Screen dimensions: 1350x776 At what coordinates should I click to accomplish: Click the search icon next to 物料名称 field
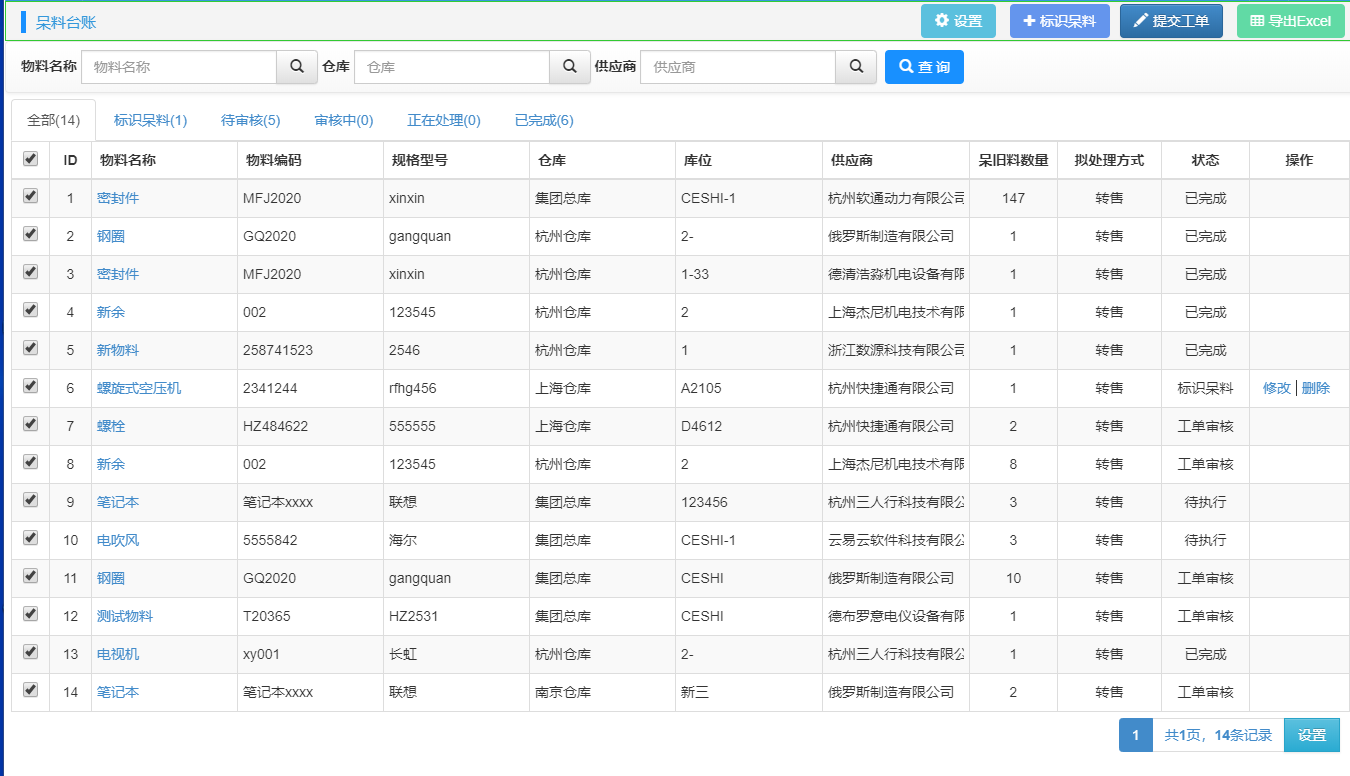click(x=297, y=67)
